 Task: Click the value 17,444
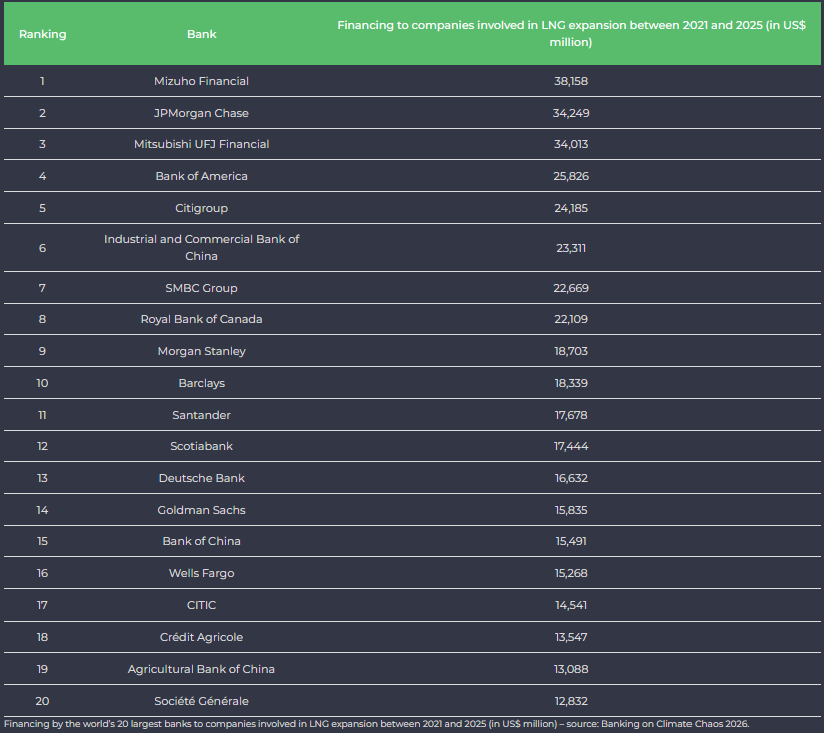tap(571, 446)
